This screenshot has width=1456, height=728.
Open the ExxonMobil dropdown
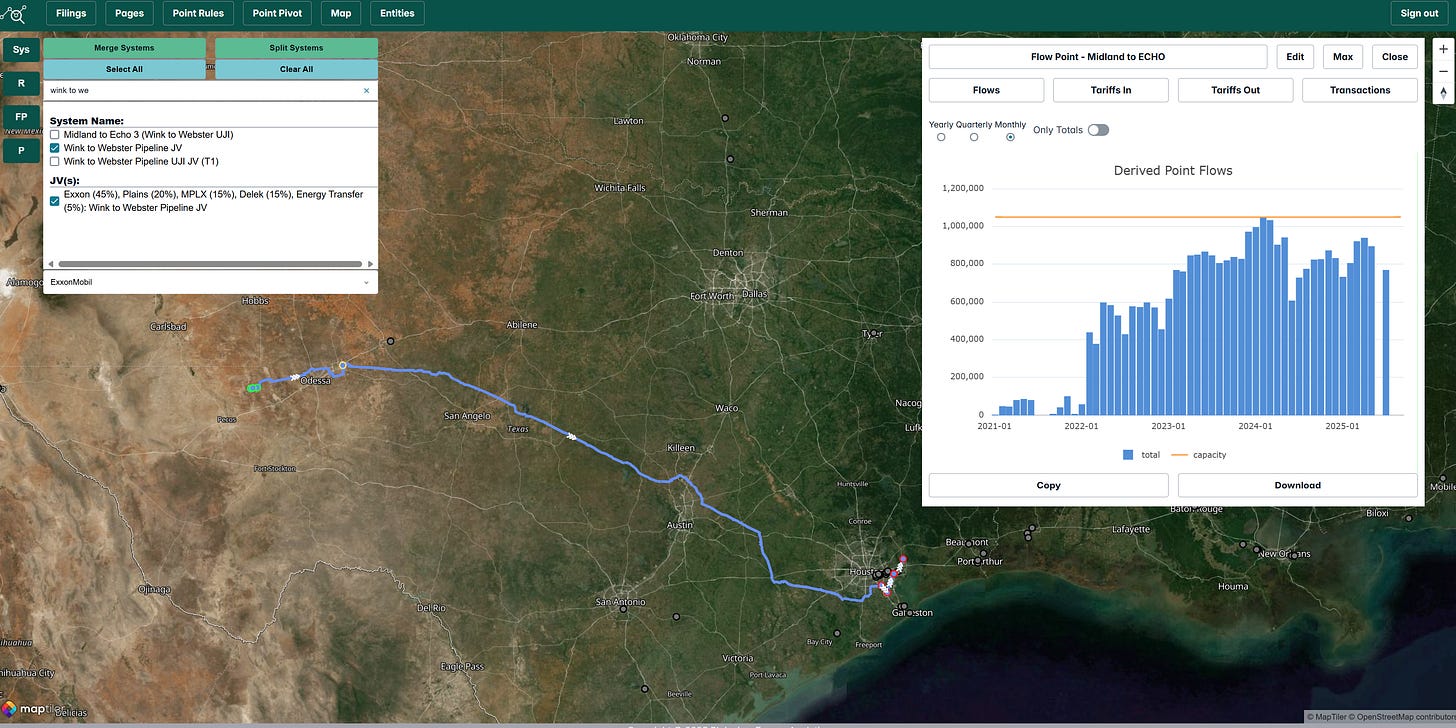pos(210,282)
